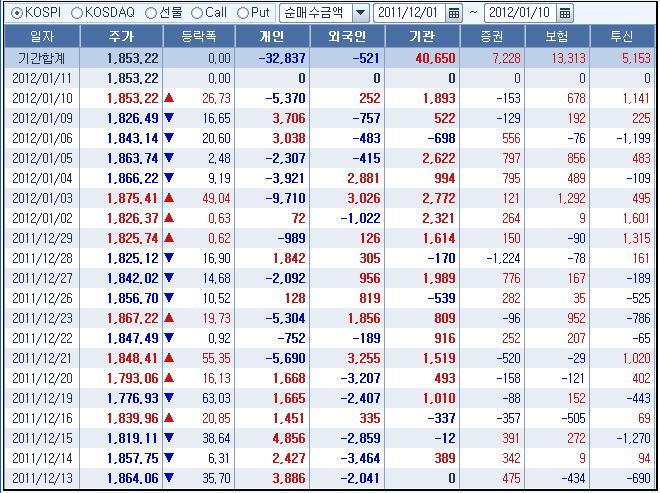Click the up arrow beside price 1,853.22 on 2012/01/10
The width and height of the screenshot is (660, 493).
[x=169, y=98]
